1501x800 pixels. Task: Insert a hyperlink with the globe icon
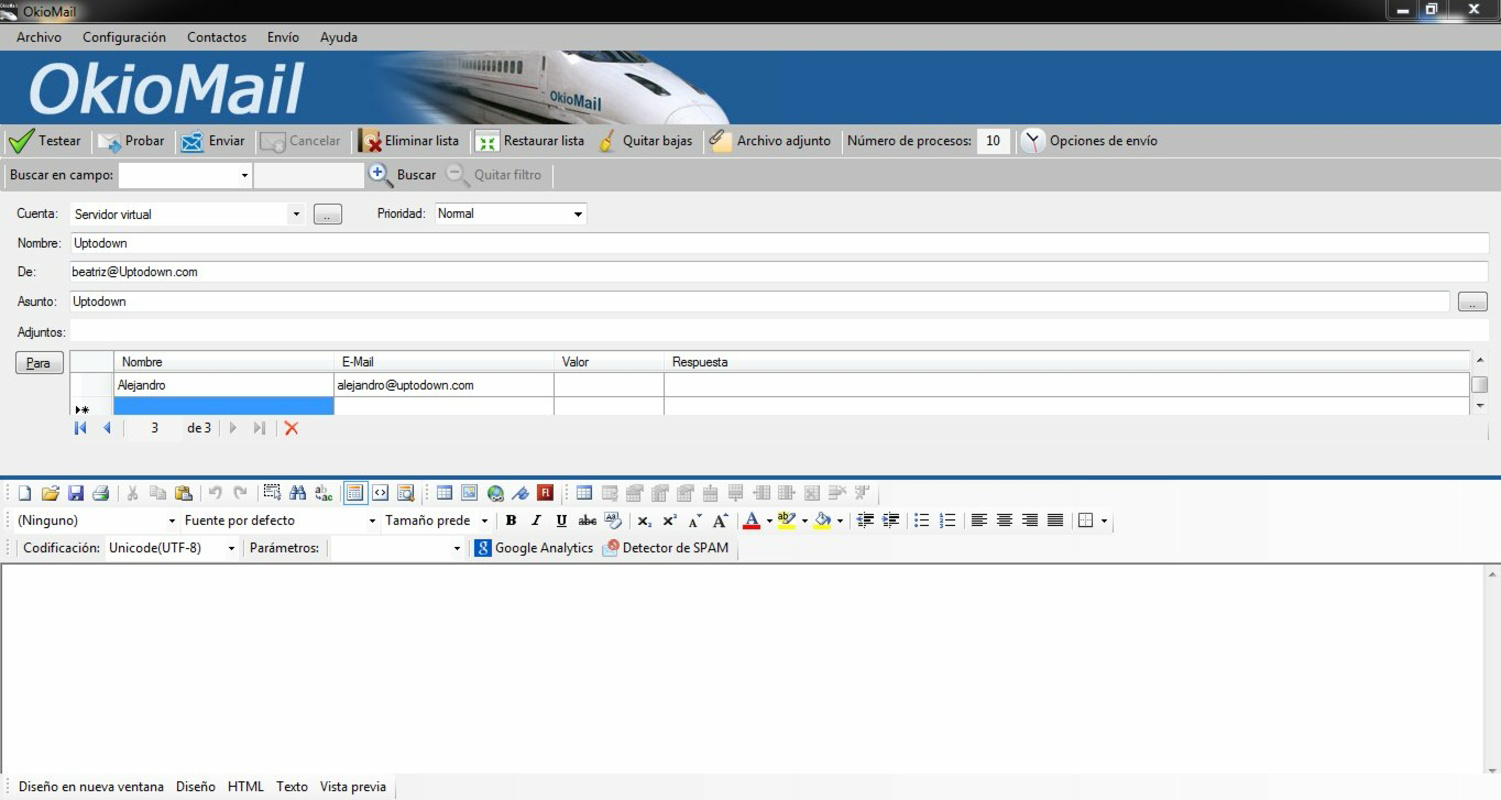[495, 493]
